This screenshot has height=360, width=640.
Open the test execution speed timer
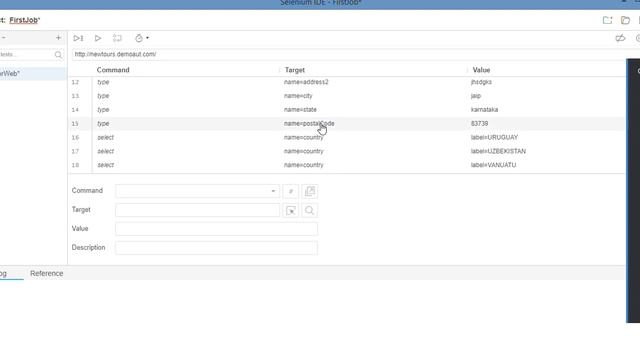[x=139, y=38]
